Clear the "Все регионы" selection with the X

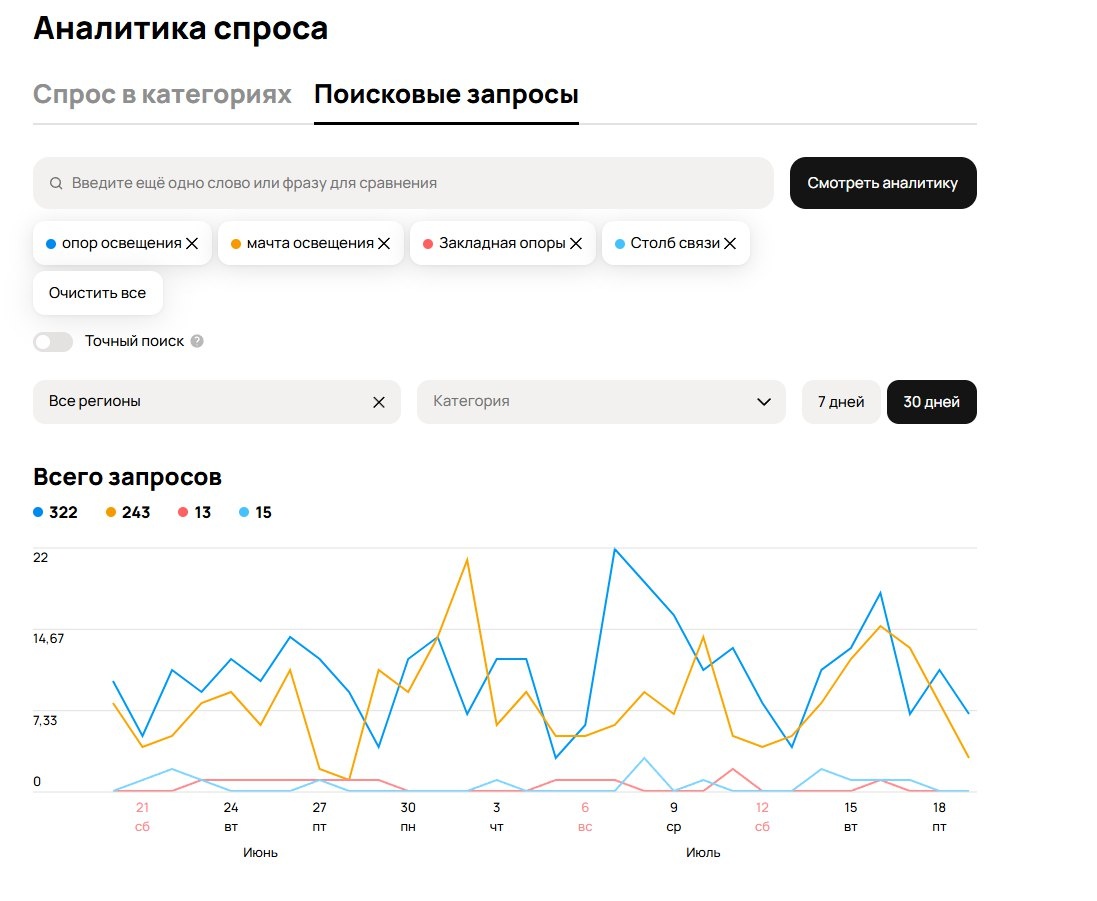(378, 401)
